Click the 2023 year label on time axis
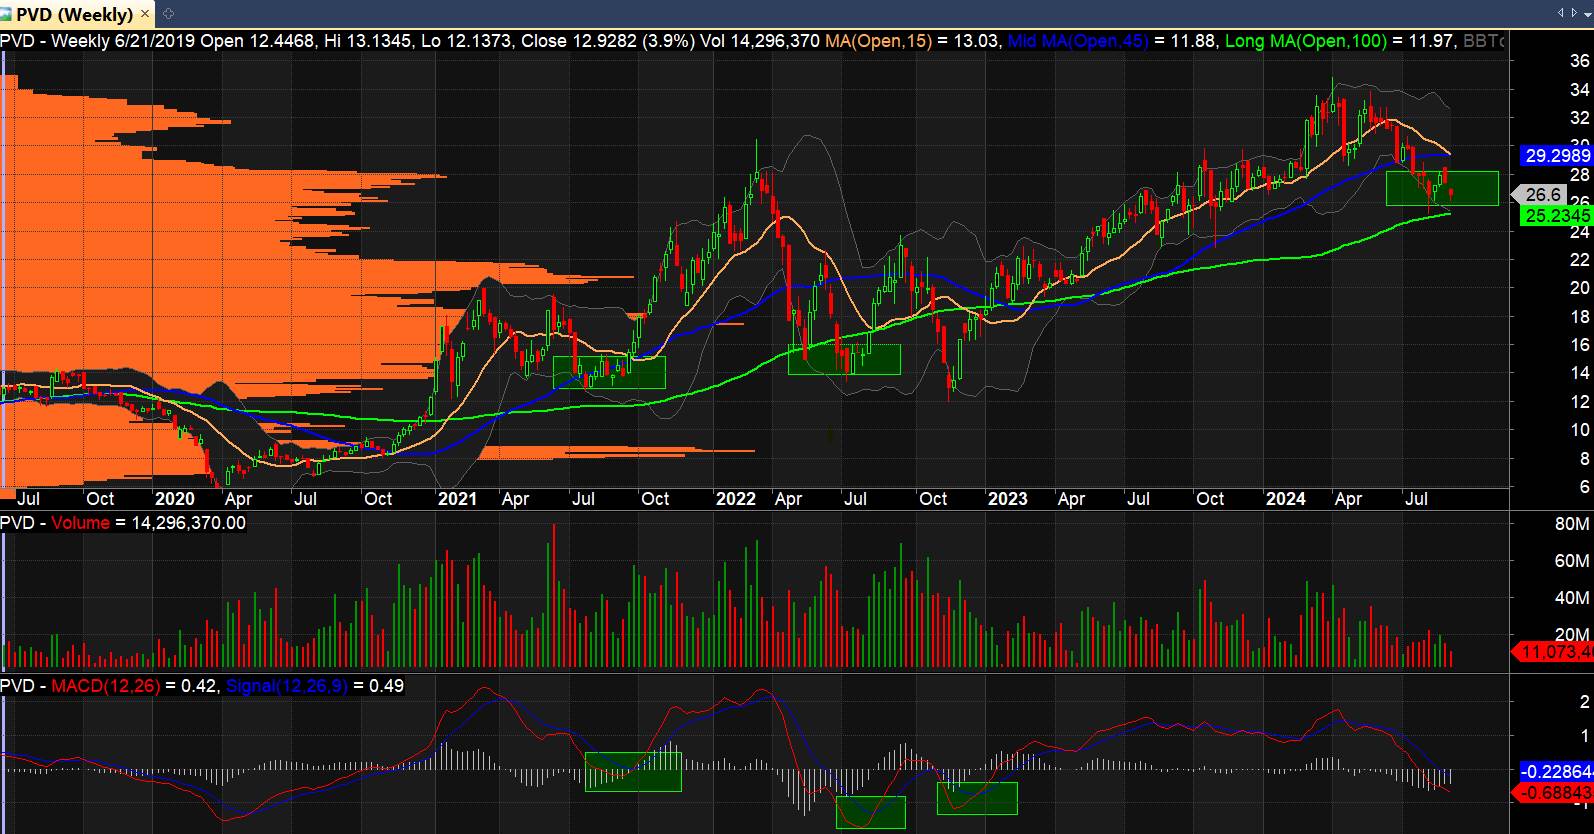The height and width of the screenshot is (834, 1594). pos(1007,498)
